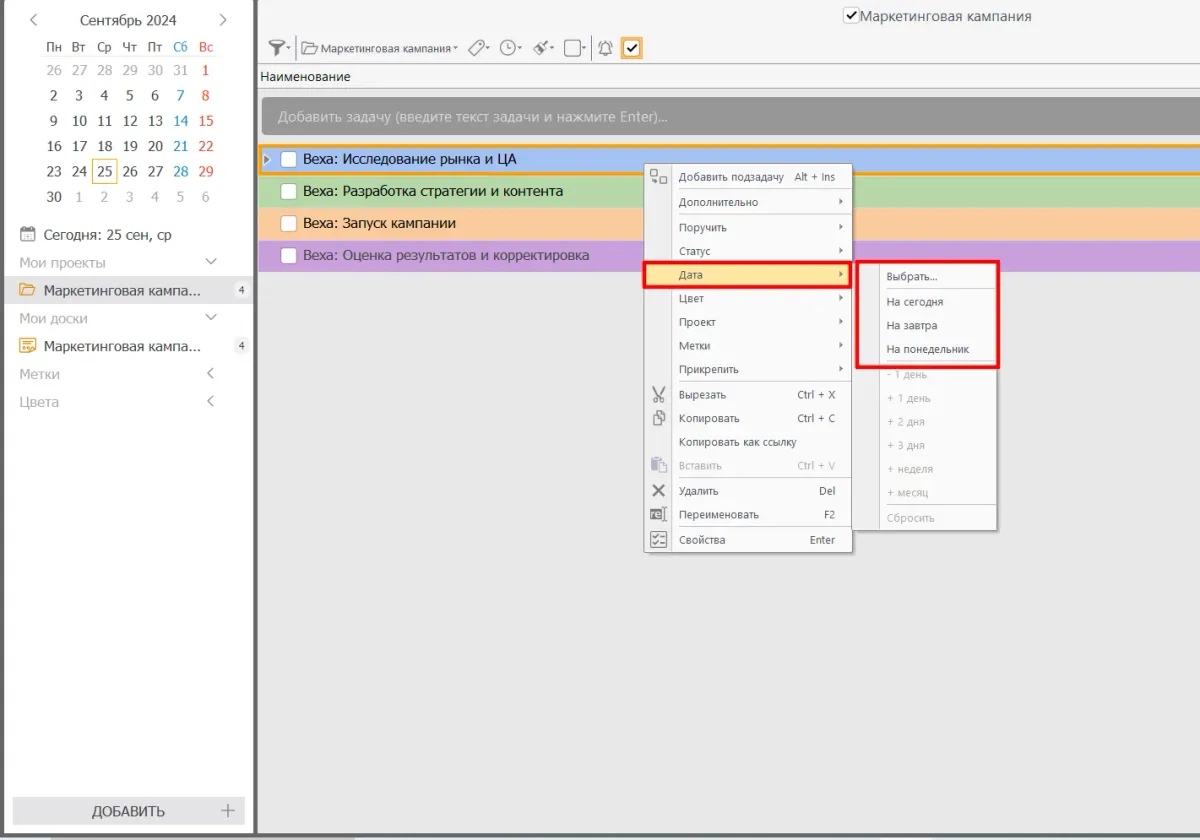The height and width of the screenshot is (840, 1200).
Task: Open the filter funnel icon in toolbar
Action: click(277, 48)
